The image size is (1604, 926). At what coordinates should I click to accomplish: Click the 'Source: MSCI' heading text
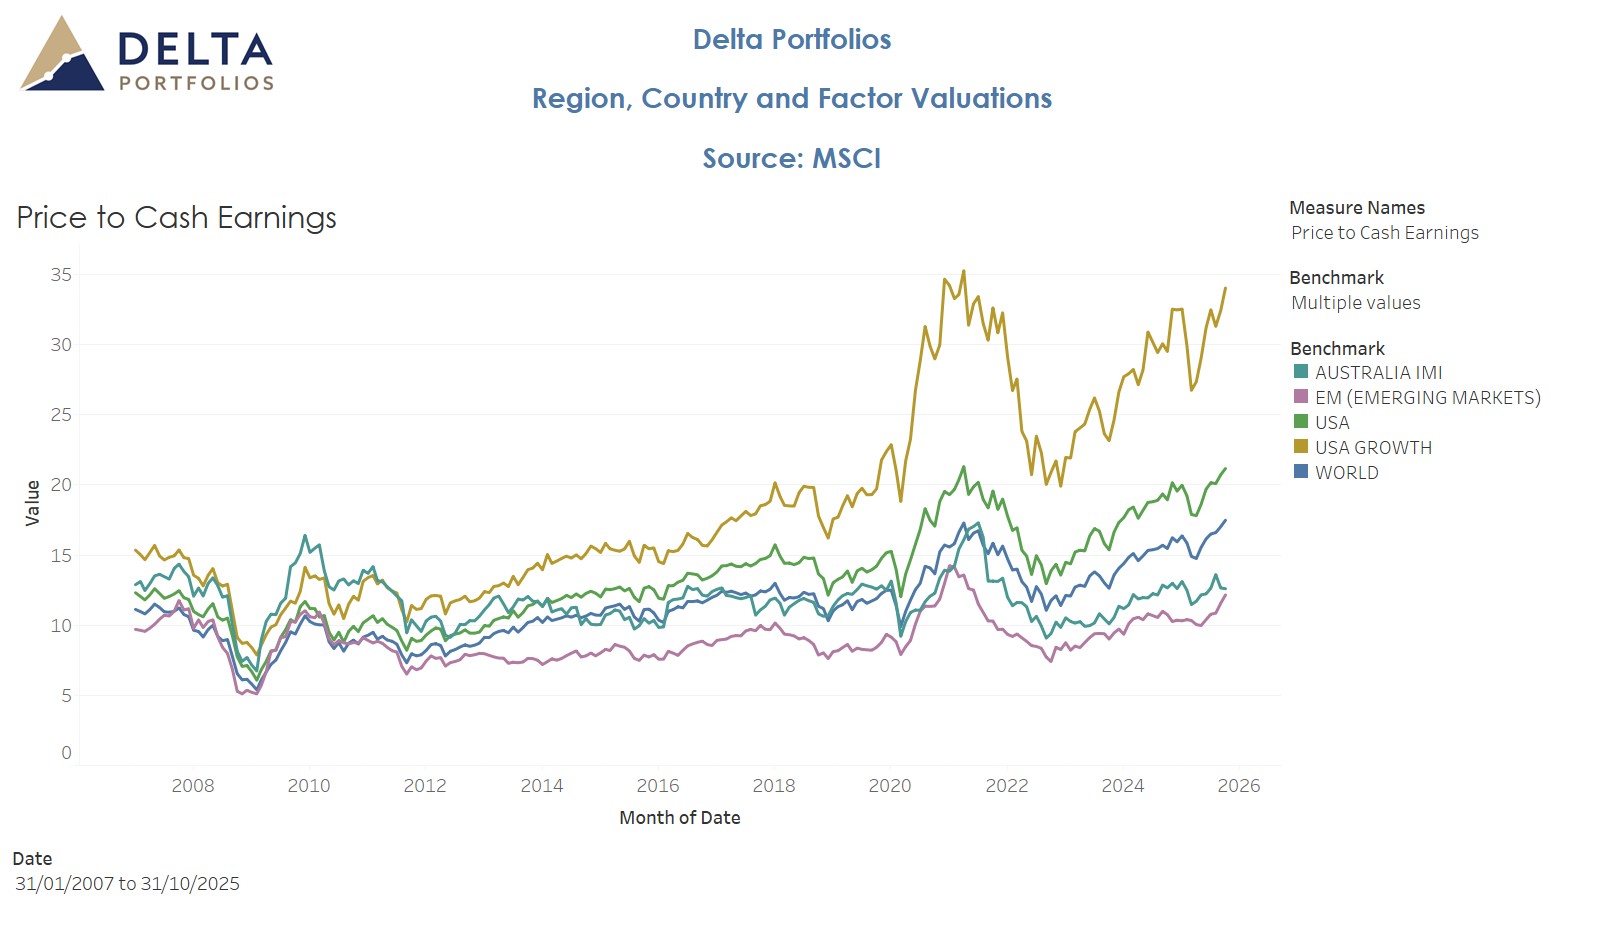point(791,159)
